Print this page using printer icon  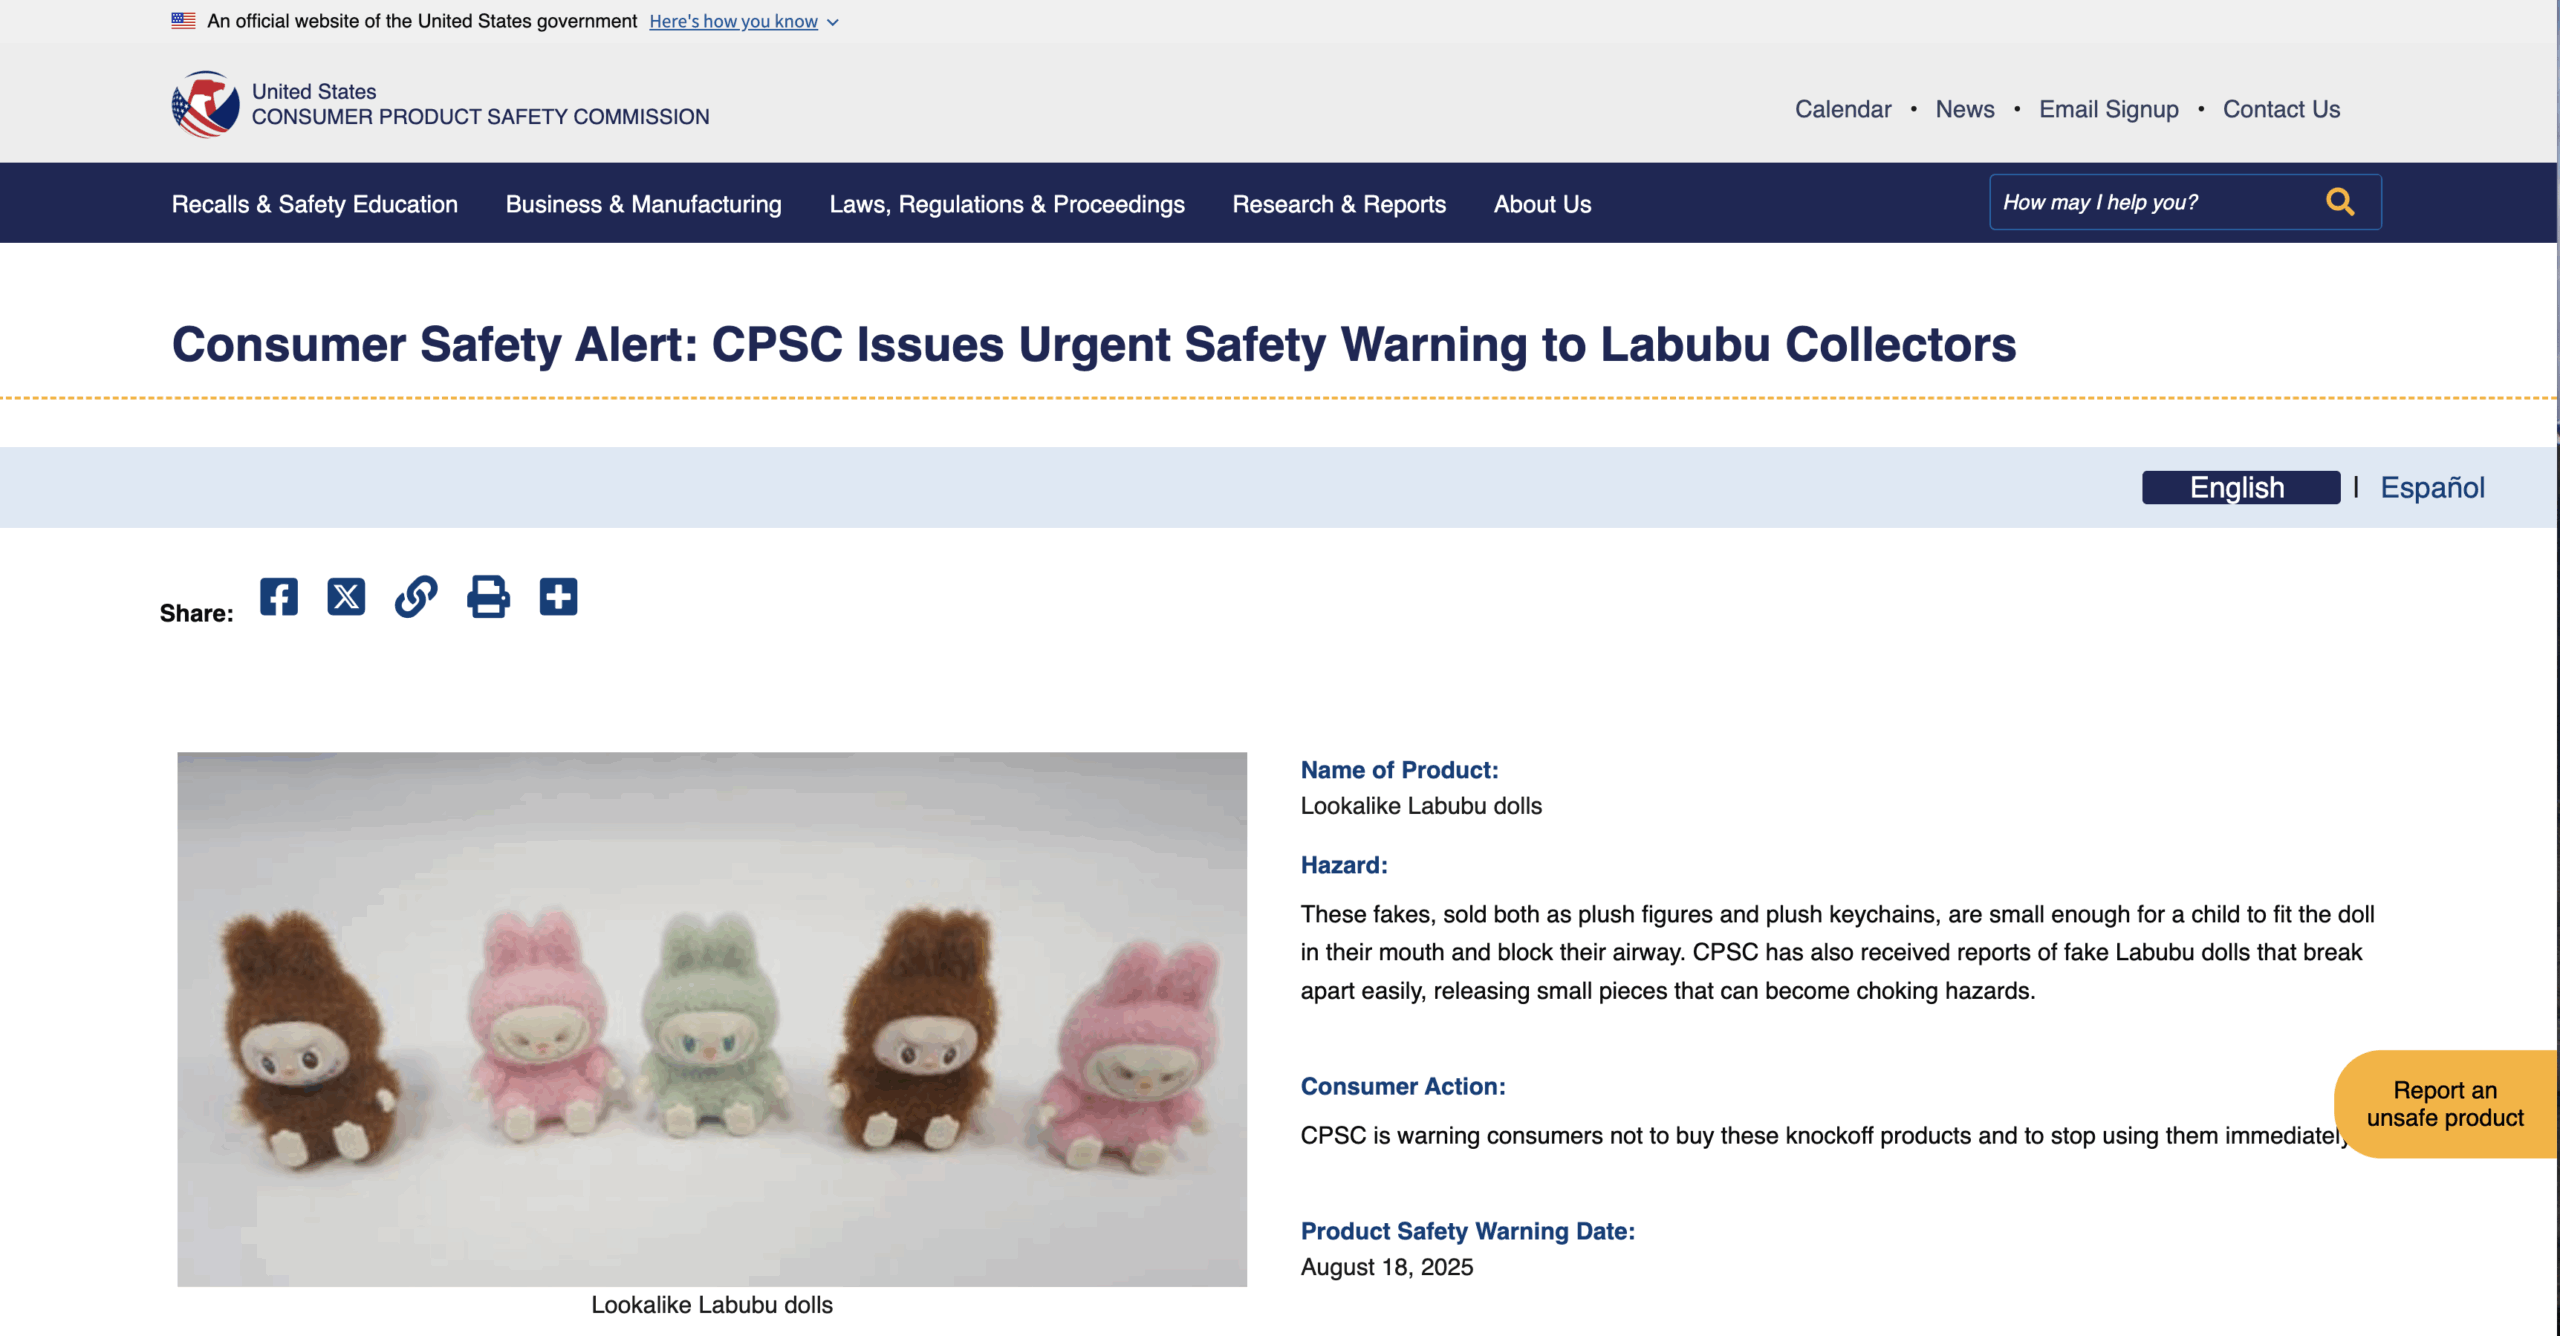pos(488,597)
